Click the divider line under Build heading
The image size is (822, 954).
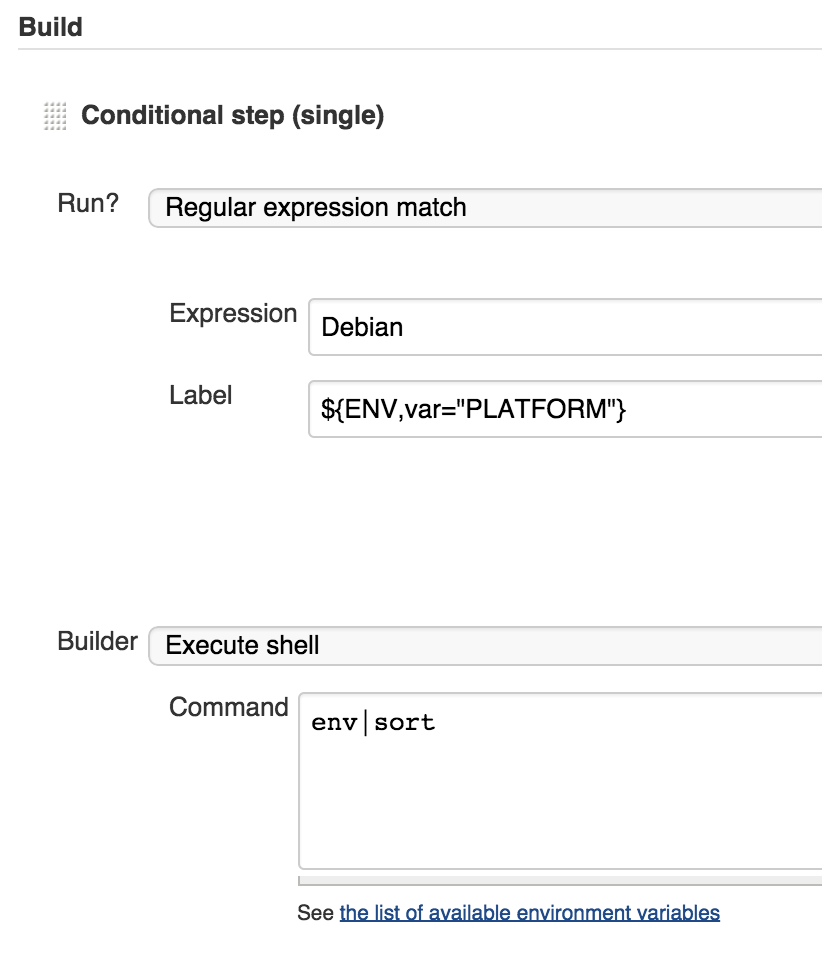pyautogui.click(x=420, y=49)
